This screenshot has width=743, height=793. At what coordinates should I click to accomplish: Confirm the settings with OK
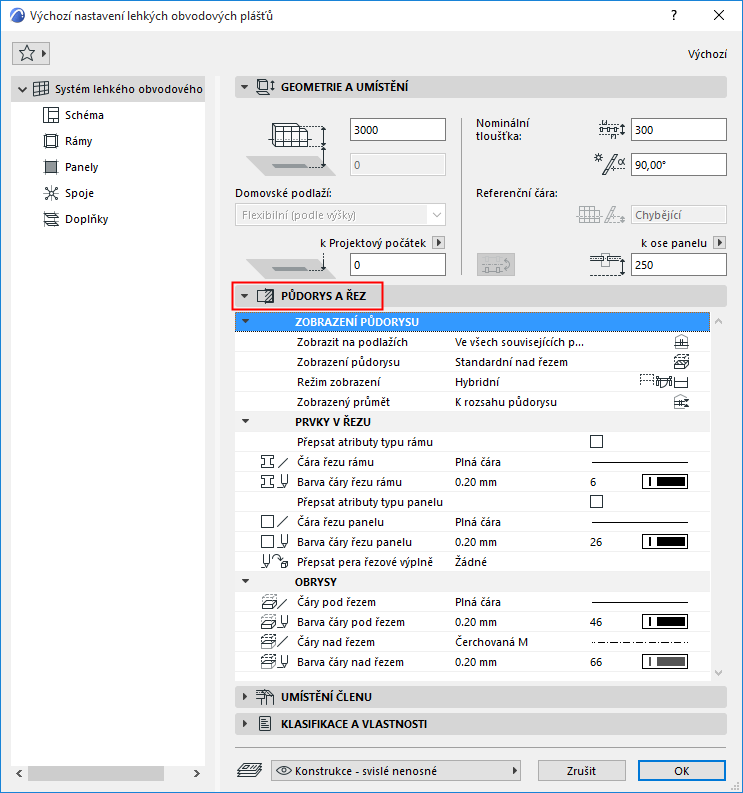[681, 771]
